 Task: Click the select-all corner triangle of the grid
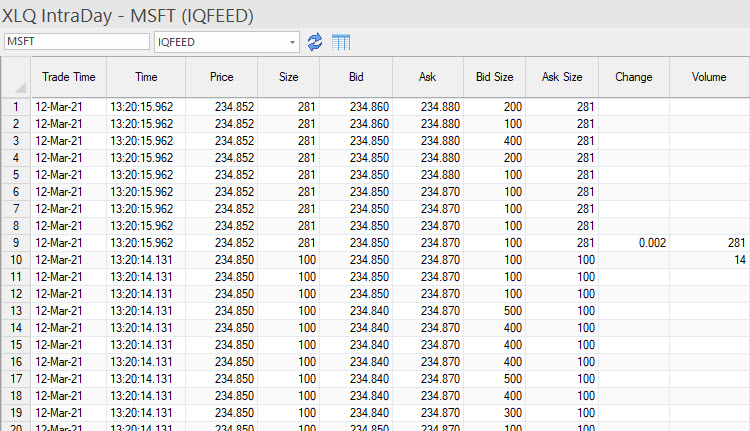[16, 77]
